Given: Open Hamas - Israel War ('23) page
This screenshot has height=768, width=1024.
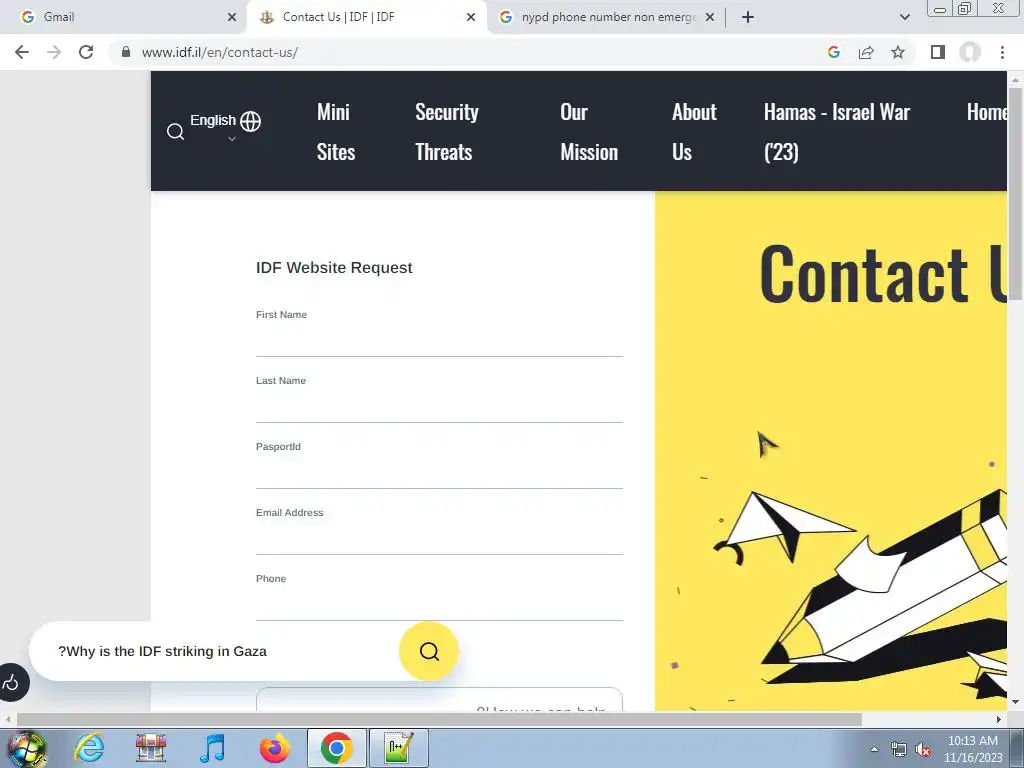Looking at the screenshot, I should (837, 132).
